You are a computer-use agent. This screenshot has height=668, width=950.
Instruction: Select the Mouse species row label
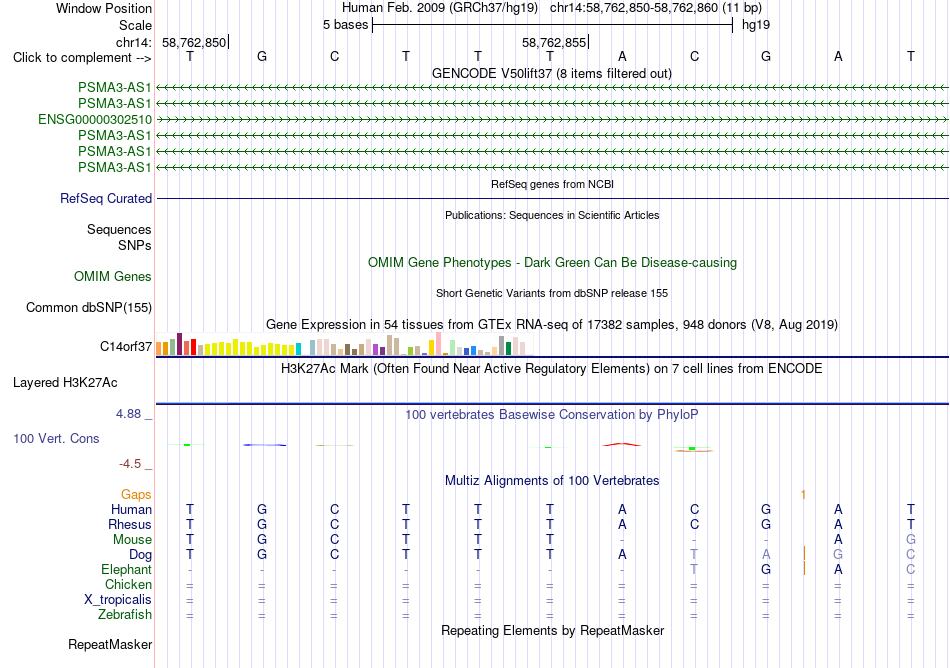(x=132, y=540)
